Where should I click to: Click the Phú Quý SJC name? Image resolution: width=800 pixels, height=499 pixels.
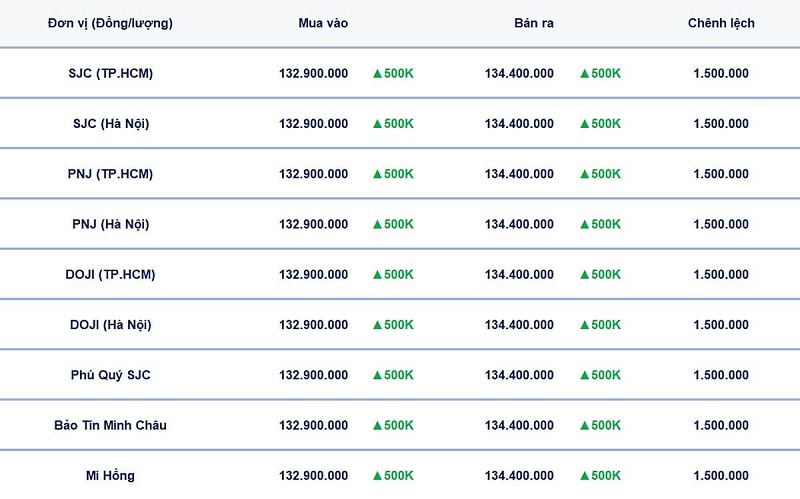pos(110,375)
